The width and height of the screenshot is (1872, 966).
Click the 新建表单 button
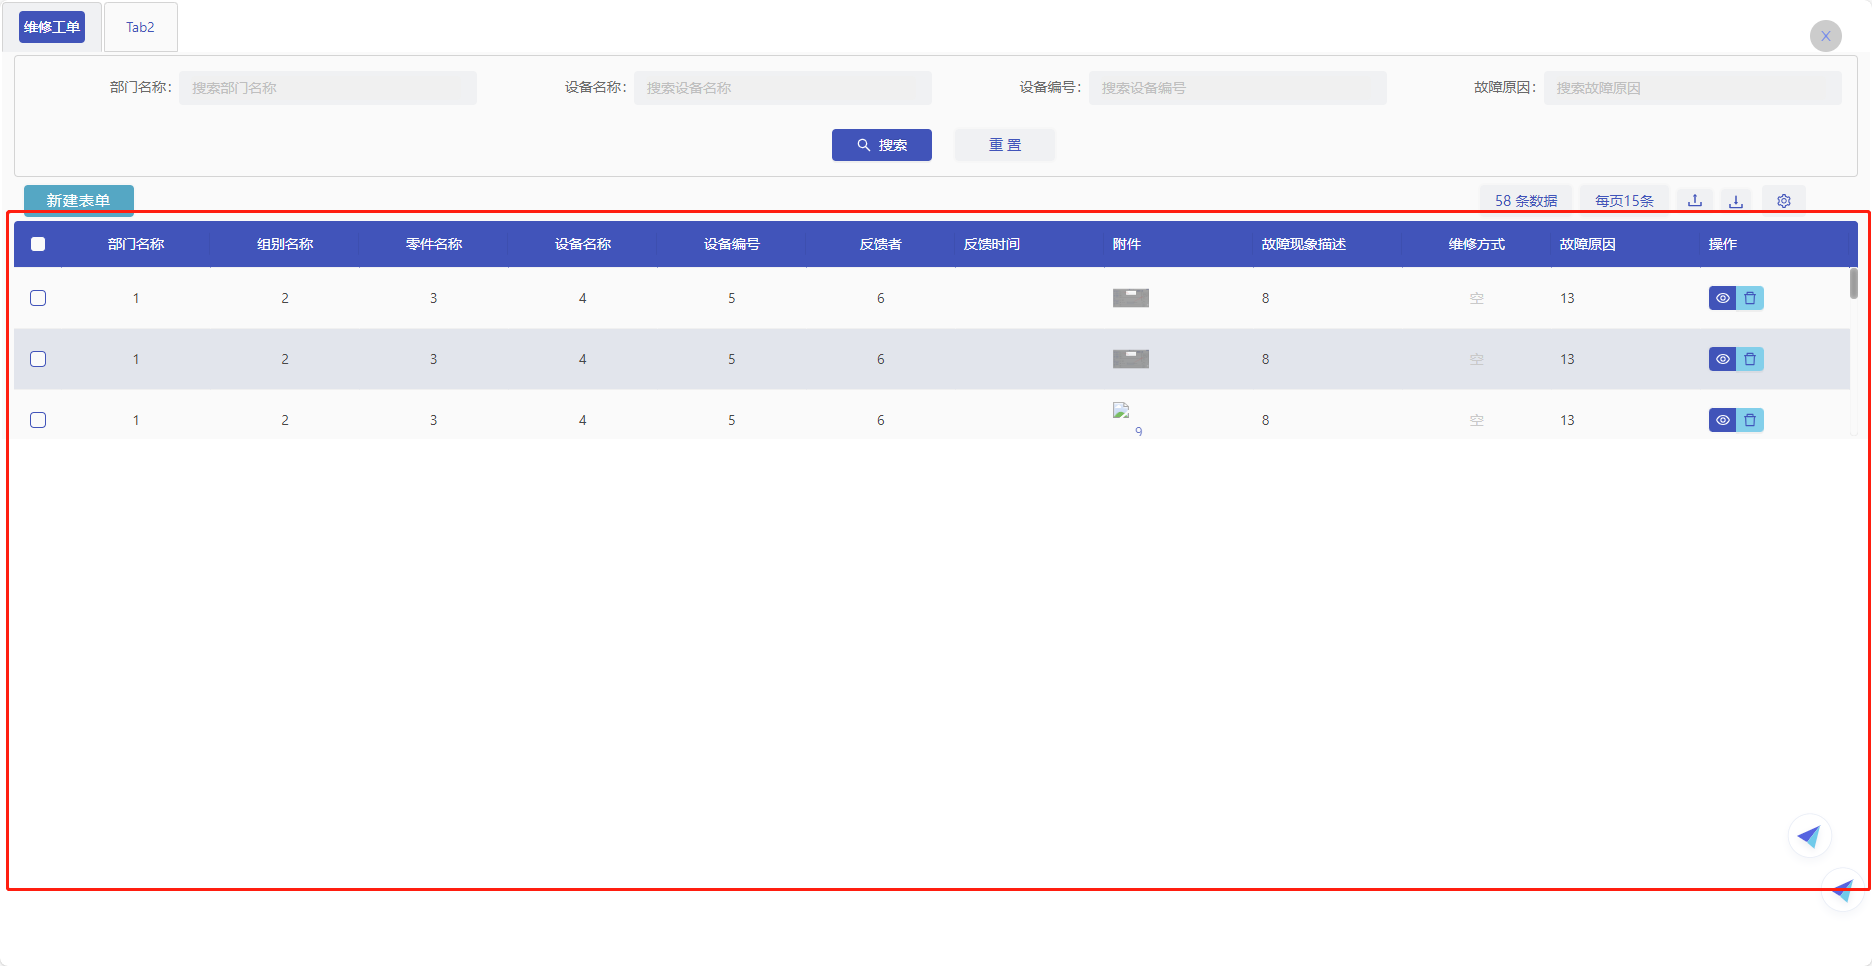coord(79,200)
